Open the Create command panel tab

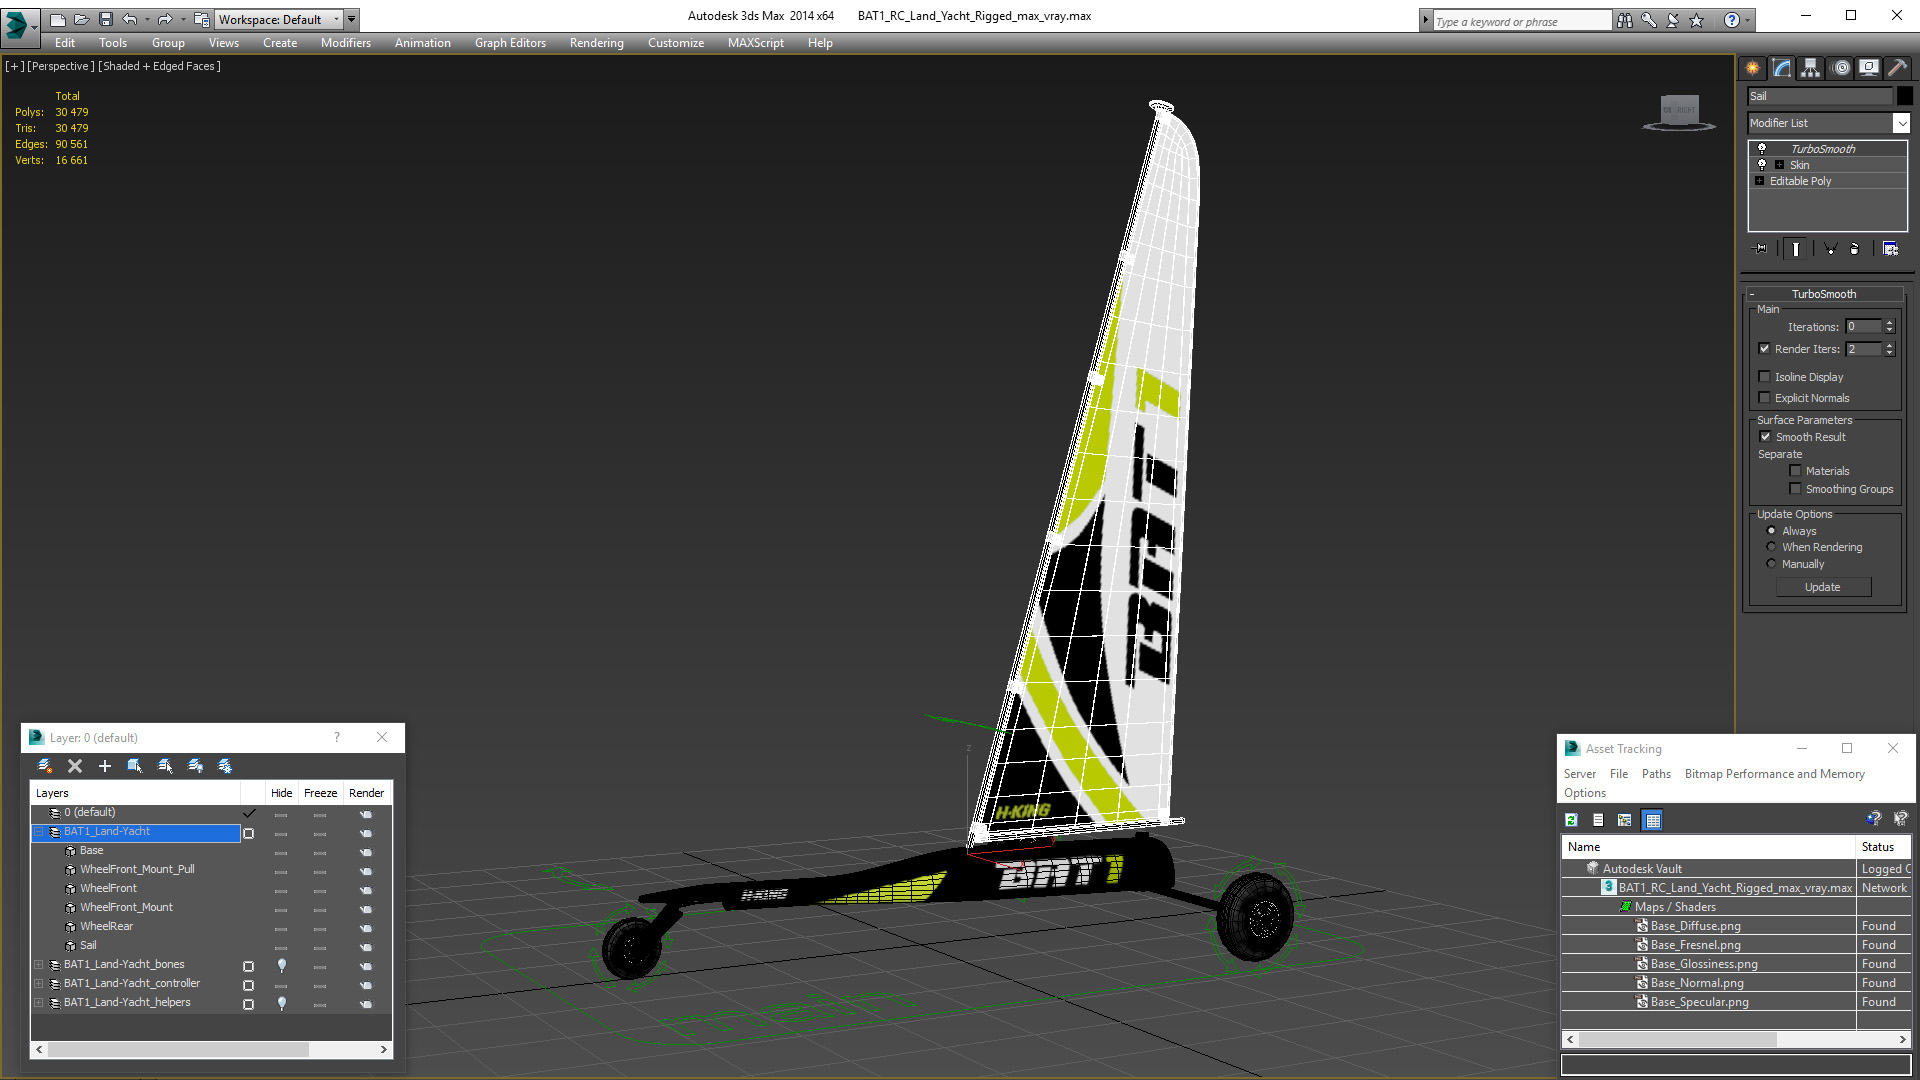point(1753,68)
